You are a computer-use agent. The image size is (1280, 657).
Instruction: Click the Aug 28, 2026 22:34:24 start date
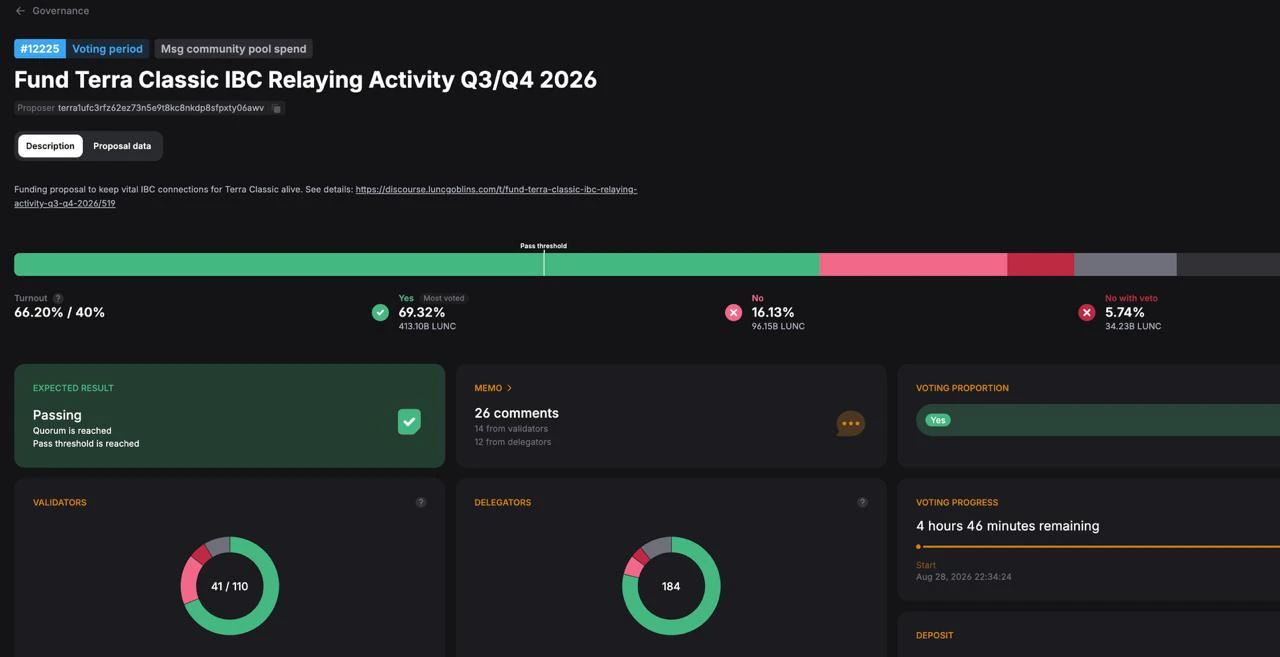pos(963,577)
